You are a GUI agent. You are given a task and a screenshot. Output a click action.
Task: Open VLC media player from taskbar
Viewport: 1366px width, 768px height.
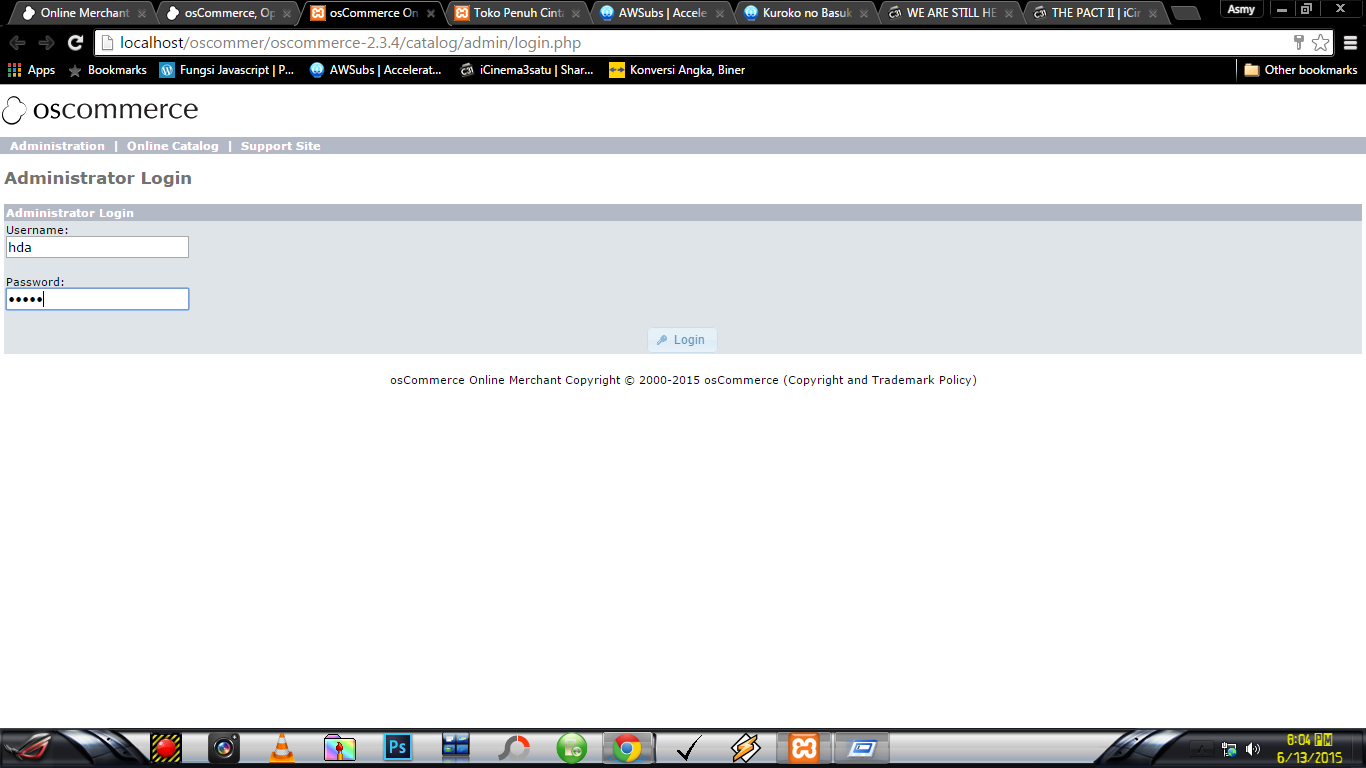(x=282, y=748)
